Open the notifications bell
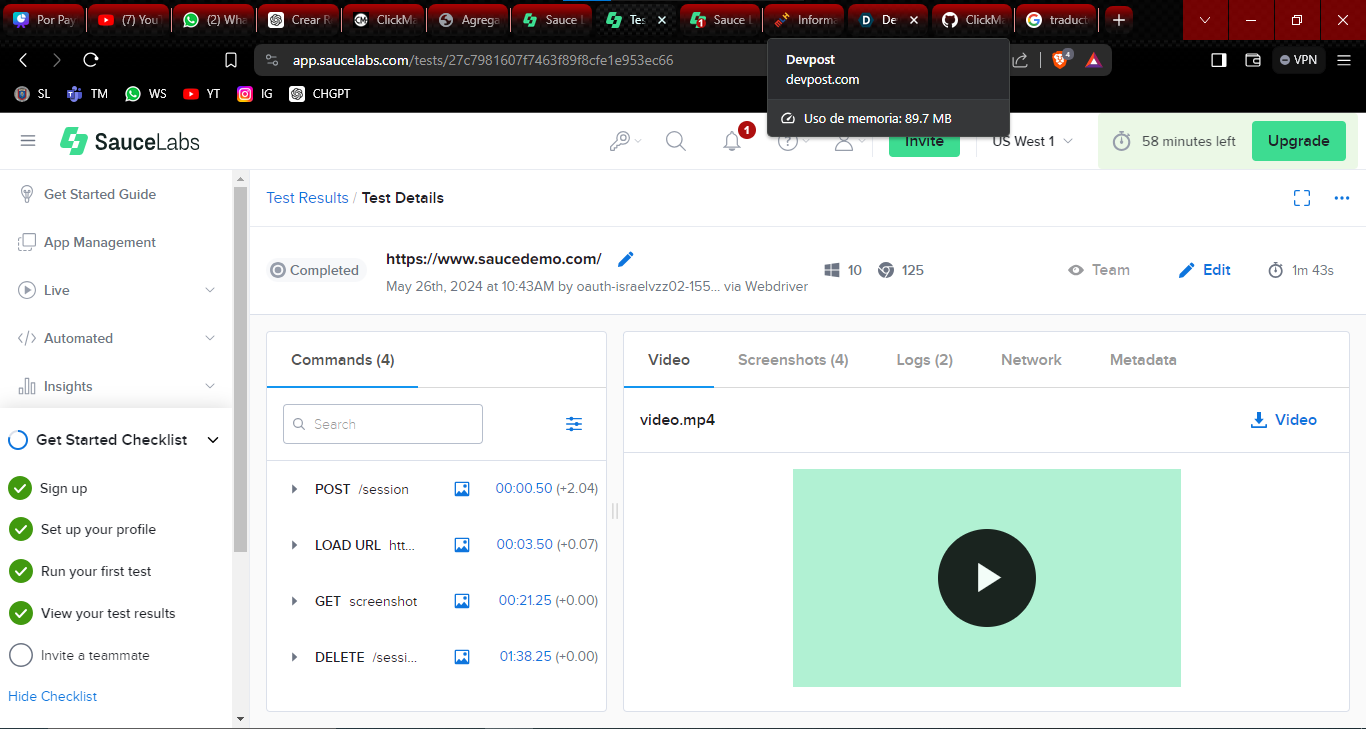Screen dimensions: 1366x729 (x=732, y=141)
